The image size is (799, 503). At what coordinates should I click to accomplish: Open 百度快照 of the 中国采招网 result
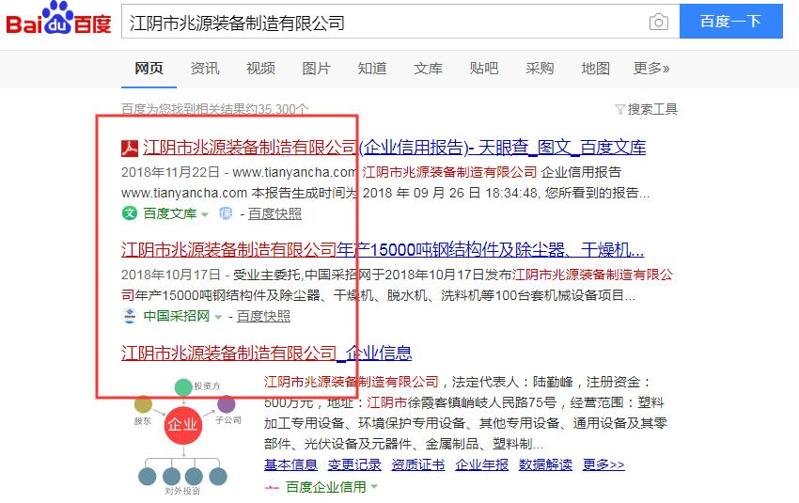[x=263, y=316]
